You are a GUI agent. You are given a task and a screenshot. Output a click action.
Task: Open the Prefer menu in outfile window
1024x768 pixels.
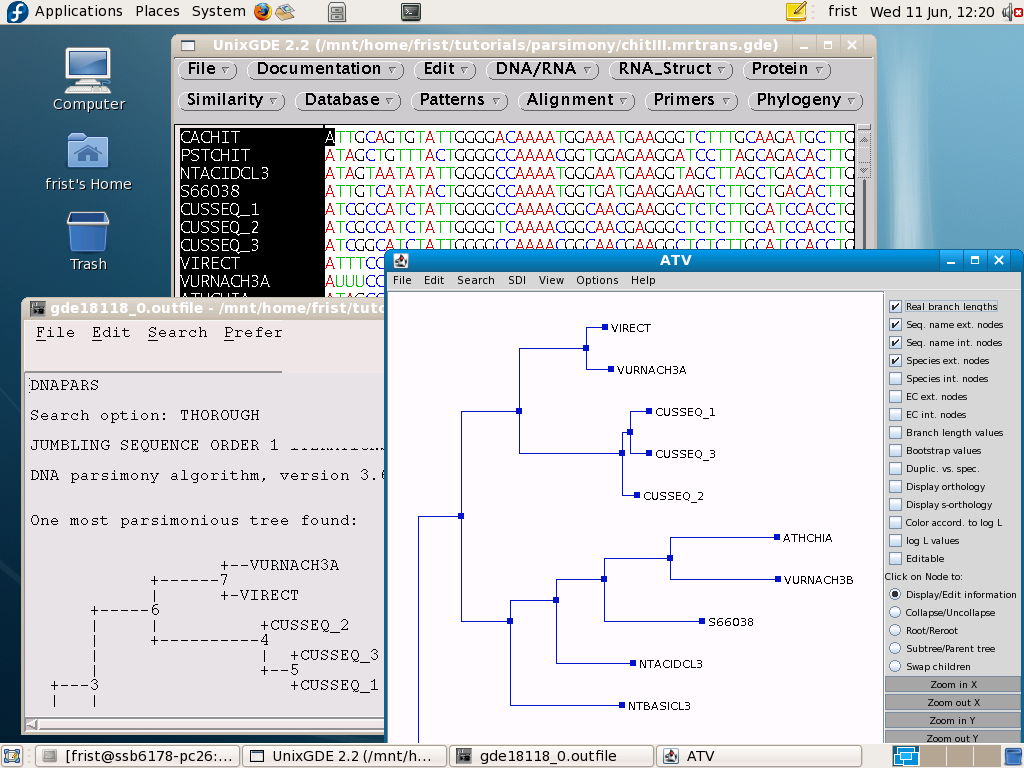click(x=253, y=333)
